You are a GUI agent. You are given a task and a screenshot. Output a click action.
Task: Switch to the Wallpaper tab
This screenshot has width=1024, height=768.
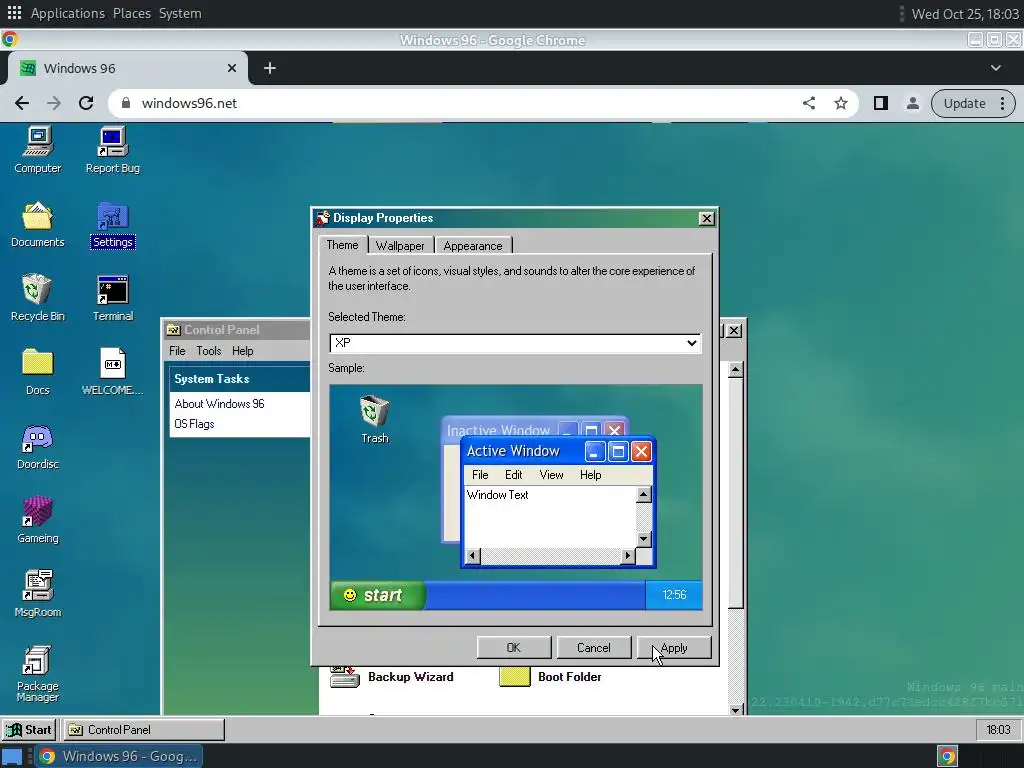click(x=400, y=246)
